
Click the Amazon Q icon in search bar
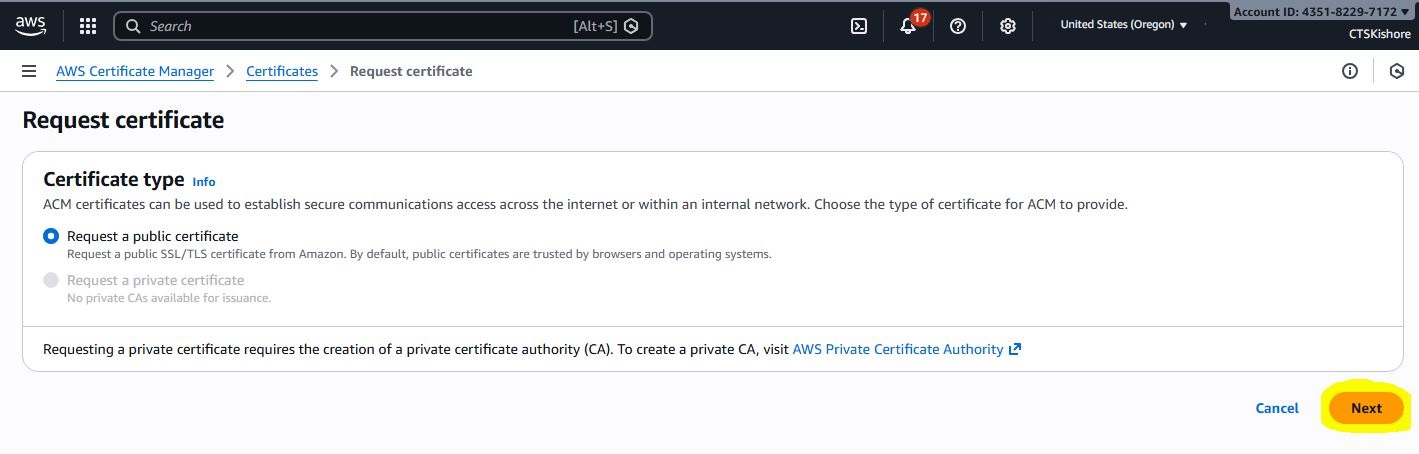click(631, 26)
